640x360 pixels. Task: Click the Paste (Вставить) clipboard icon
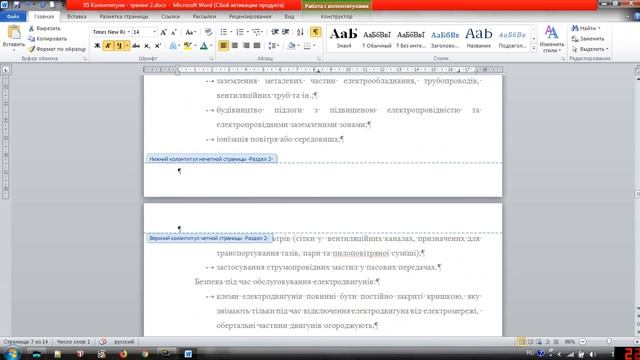tap(14, 33)
